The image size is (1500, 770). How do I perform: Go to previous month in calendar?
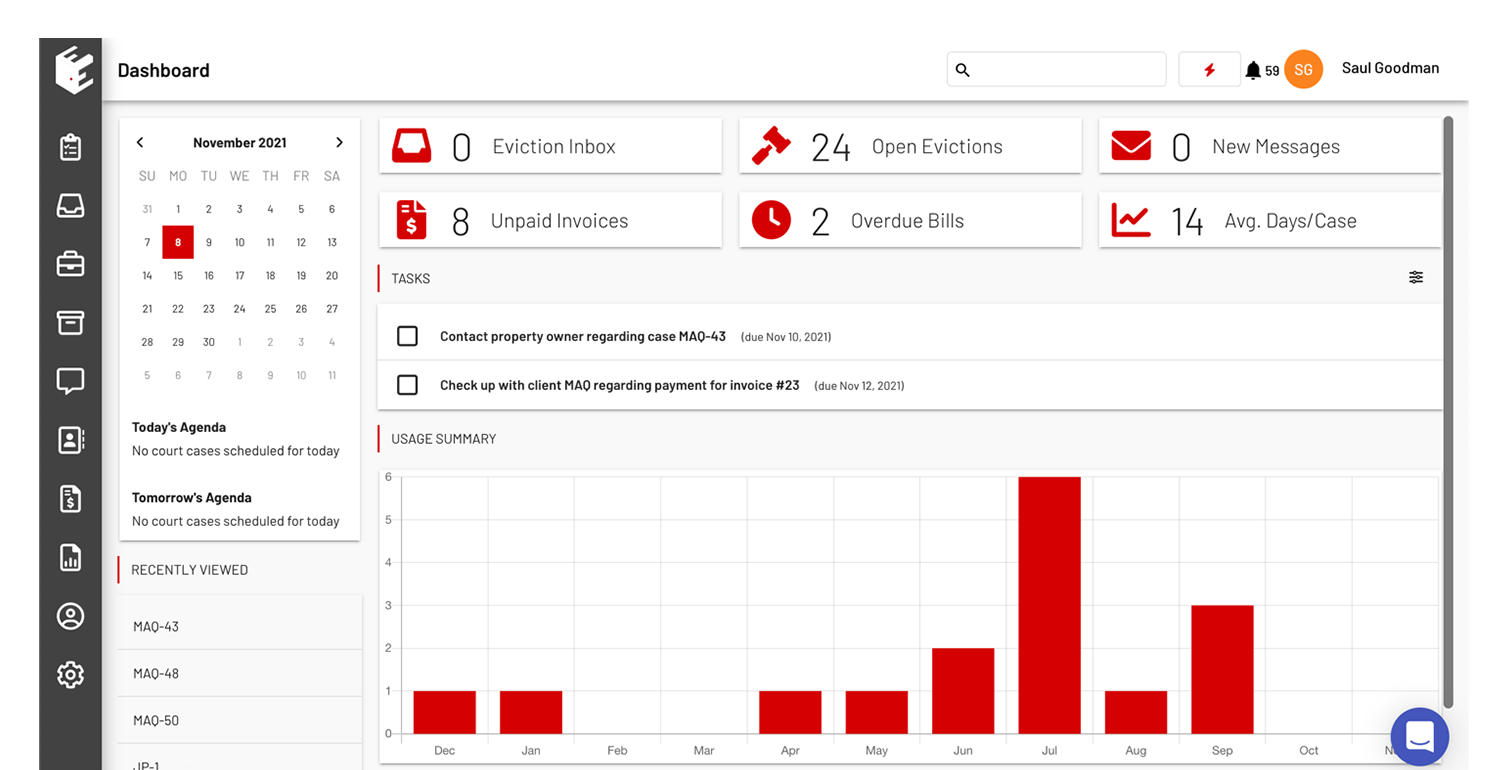(x=140, y=143)
